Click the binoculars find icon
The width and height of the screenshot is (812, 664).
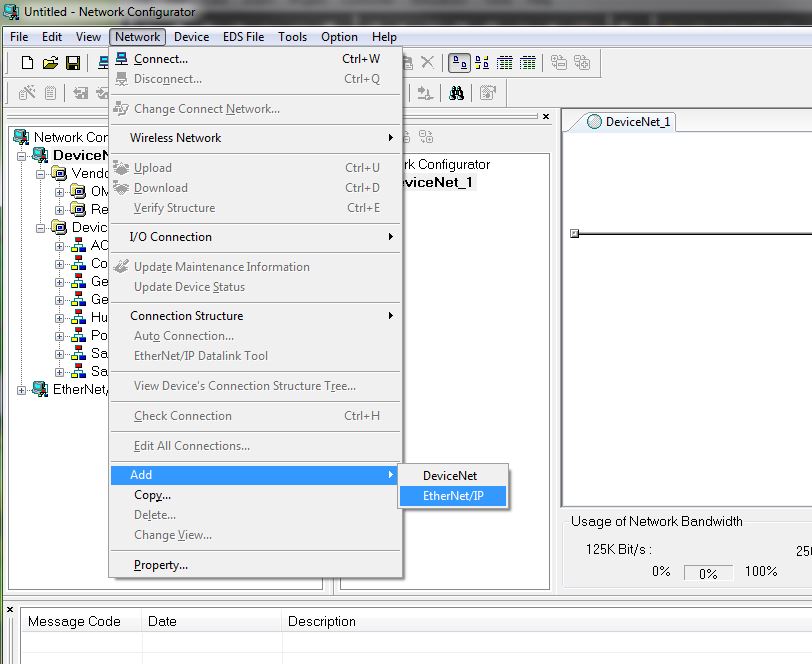point(456,93)
